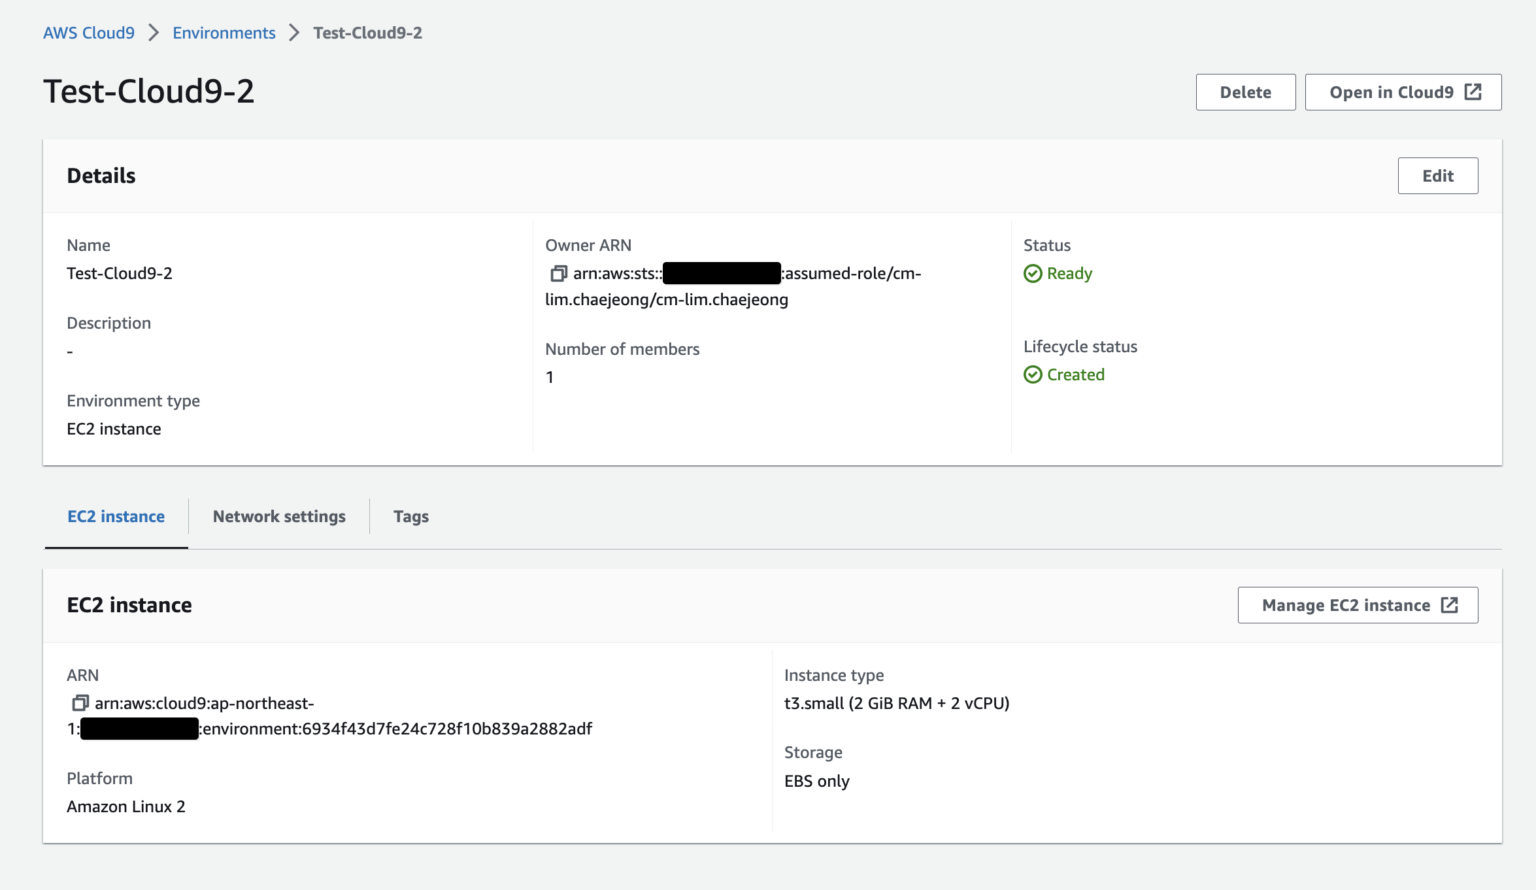
Task: Click the Test-Cloud9-2 breadcrumb item
Action: pyautogui.click(x=367, y=32)
